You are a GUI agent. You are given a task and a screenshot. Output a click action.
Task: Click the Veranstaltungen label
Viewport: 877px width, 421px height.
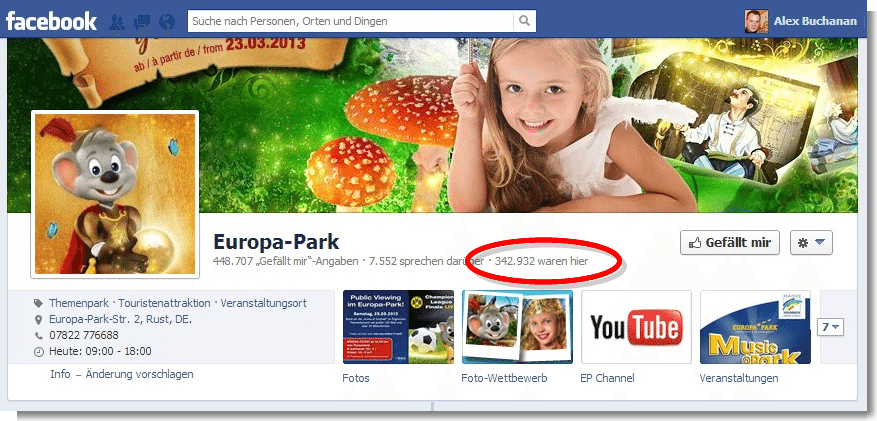[739, 378]
